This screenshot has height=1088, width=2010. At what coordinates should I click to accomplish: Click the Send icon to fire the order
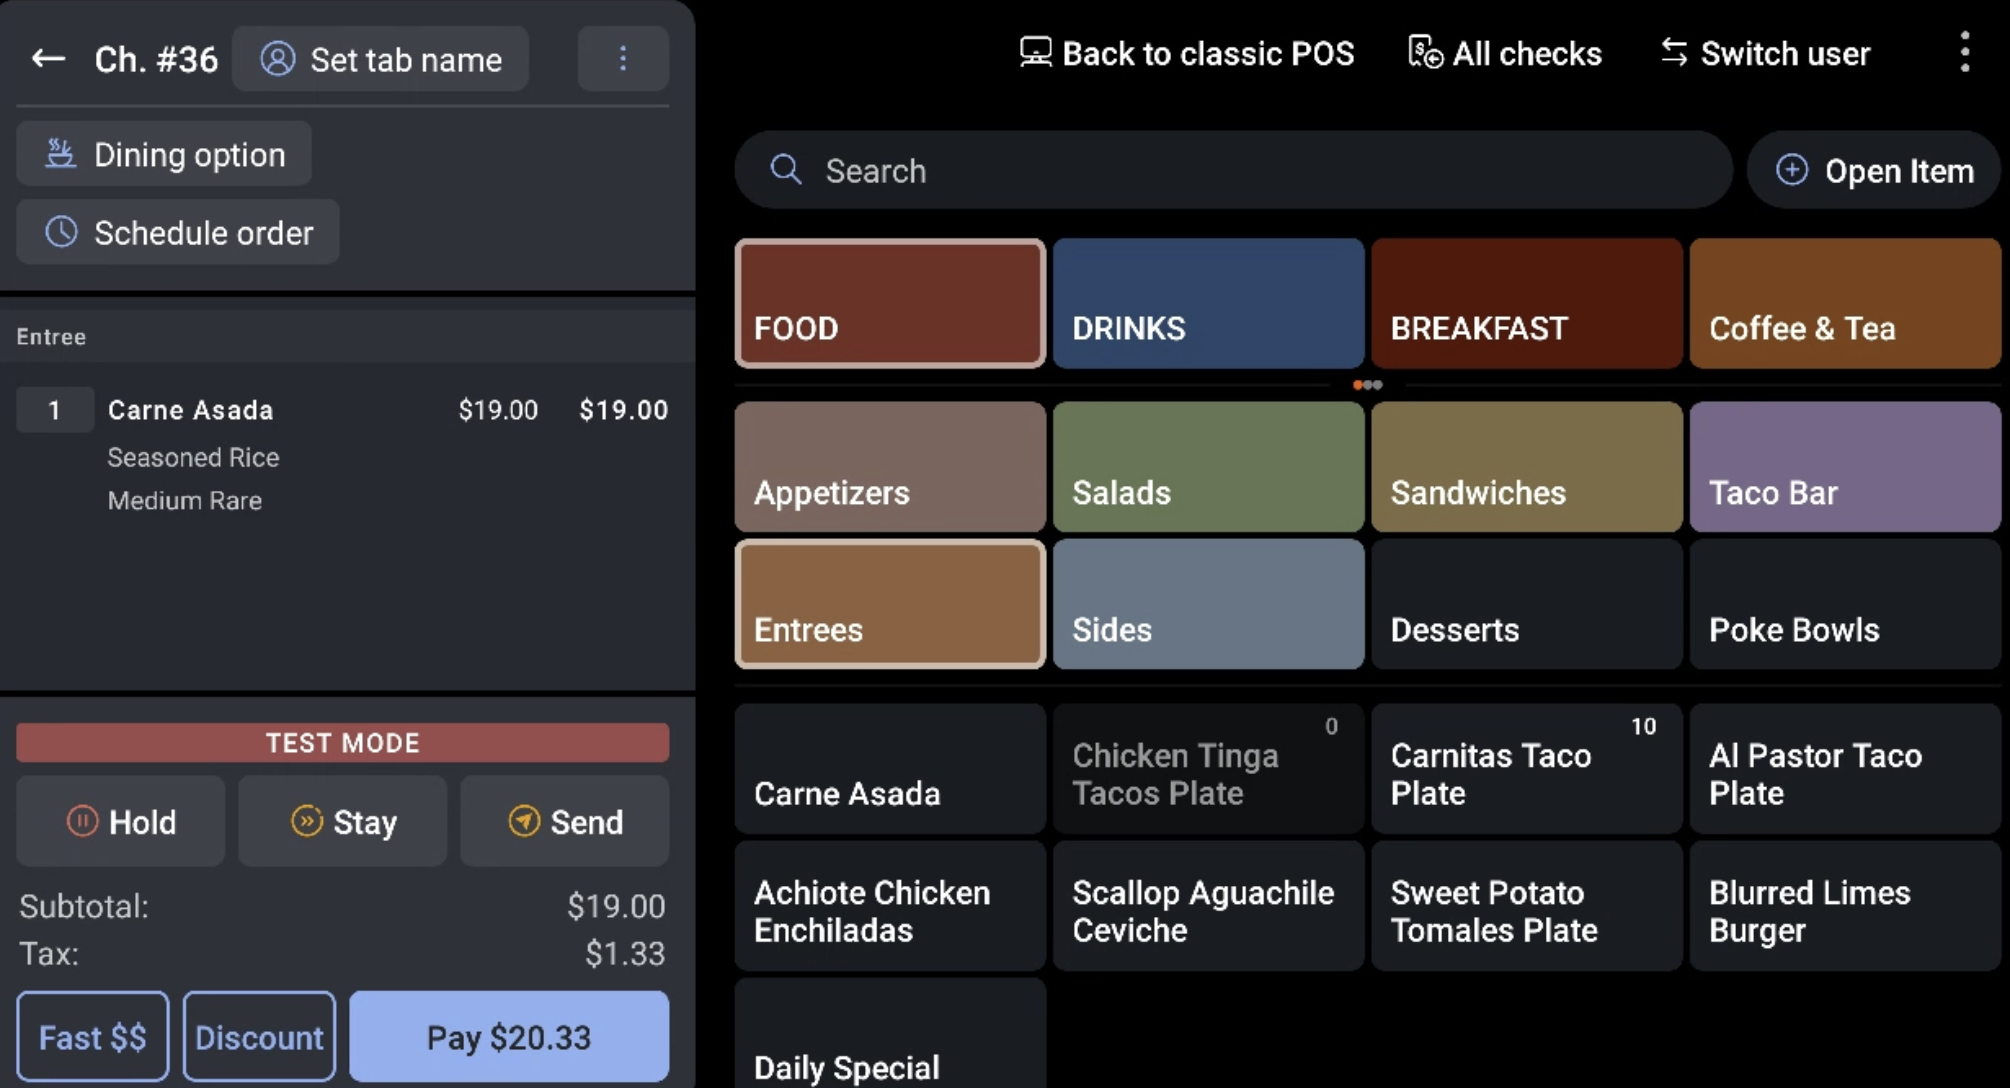(x=524, y=821)
